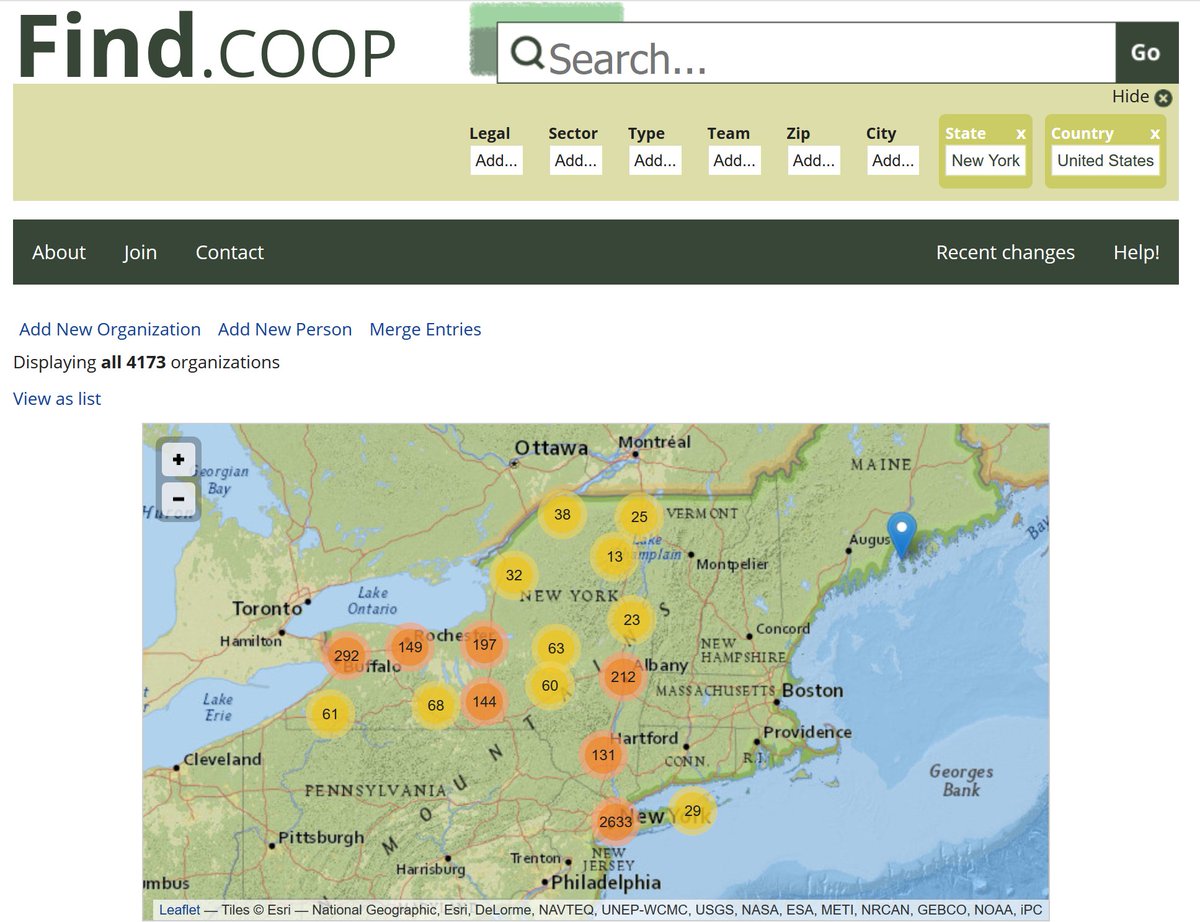Open the About page

58,252
